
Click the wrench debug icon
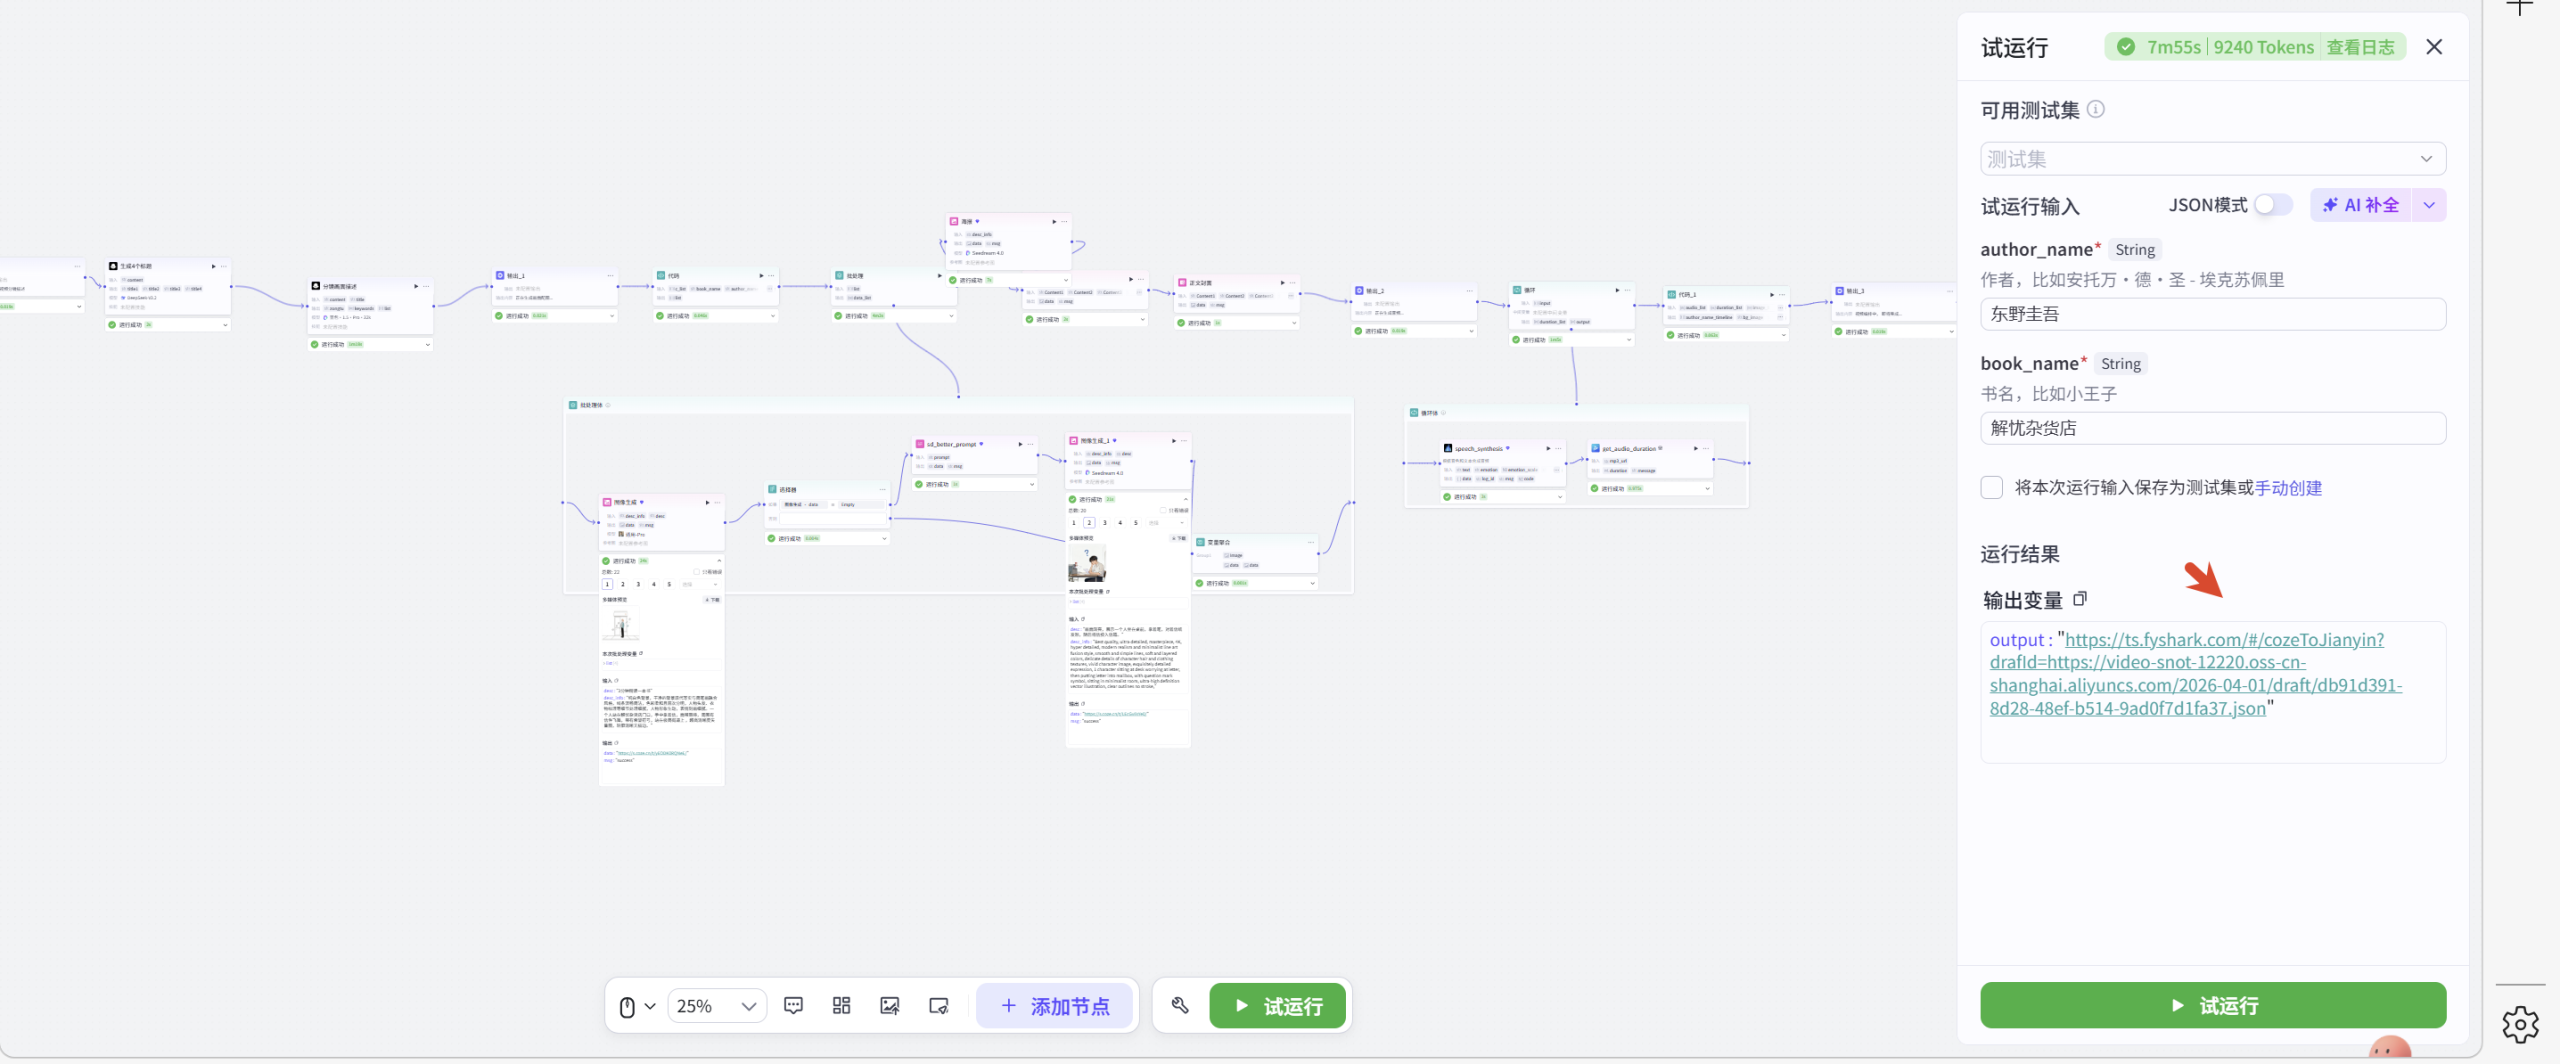click(1180, 1006)
